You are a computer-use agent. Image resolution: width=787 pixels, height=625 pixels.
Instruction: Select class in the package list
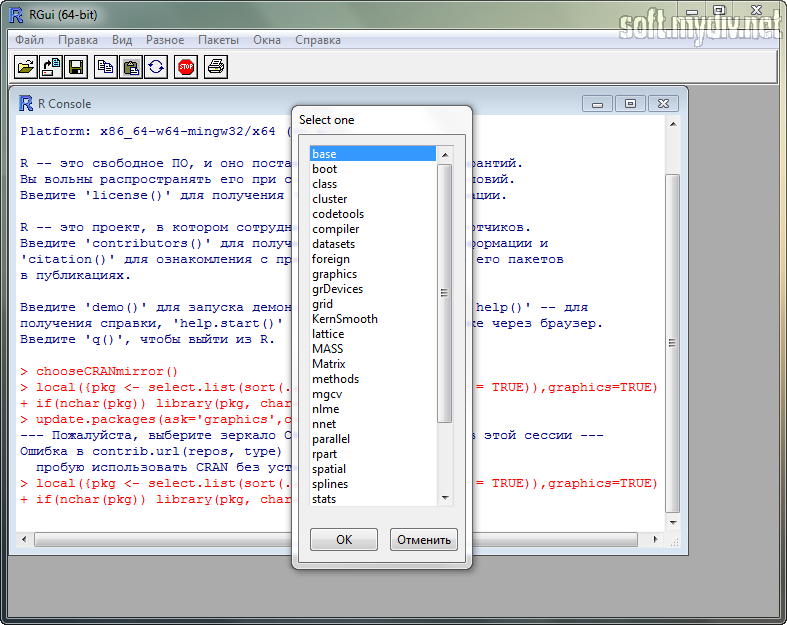[373, 184]
